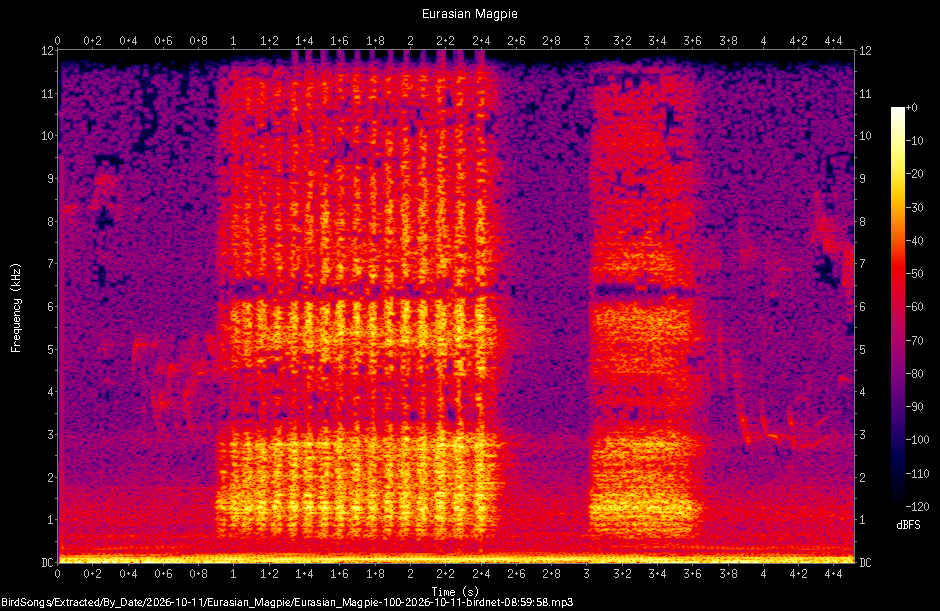Click the file path ending in birdnet-08:59:58.mp3
This screenshot has width=940, height=611.
tap(287, 603)
